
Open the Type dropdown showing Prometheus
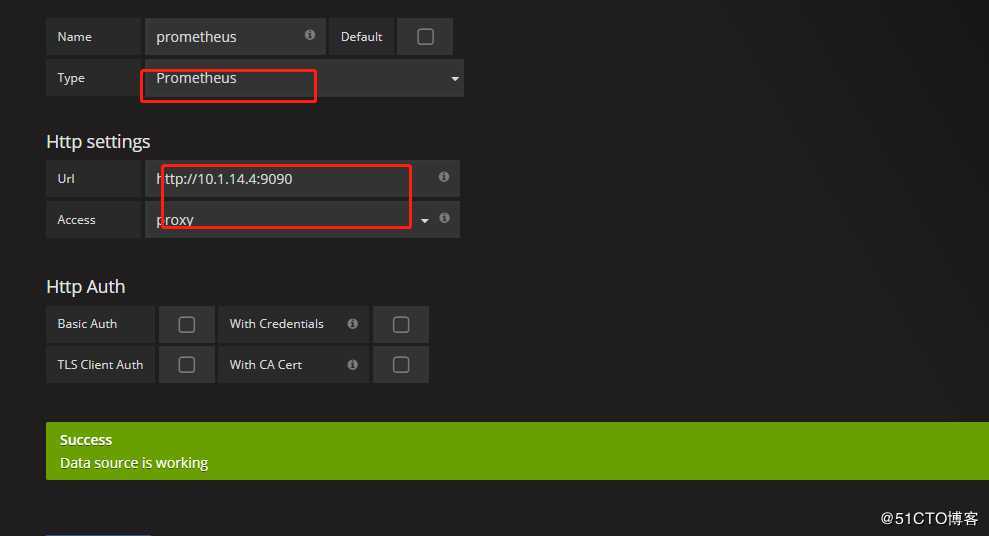pyautogui.click(x=305, y=78)
